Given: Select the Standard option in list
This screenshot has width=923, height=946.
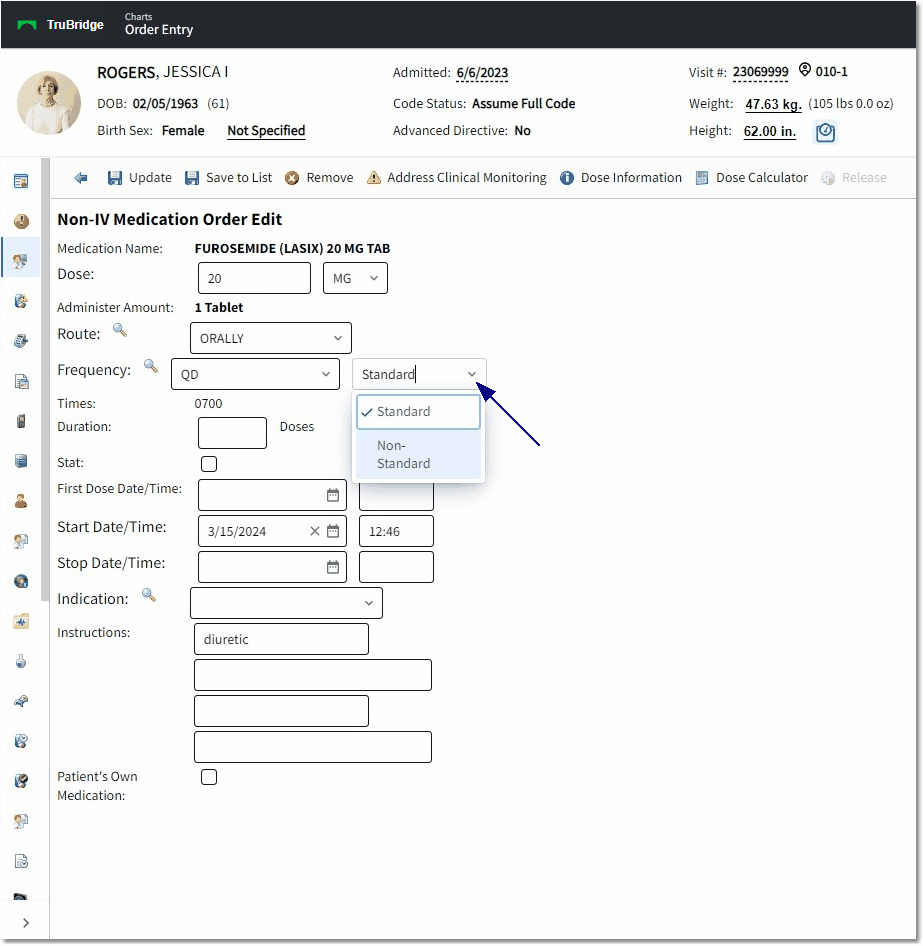Looking at the screenshot, I should (419, 411).
